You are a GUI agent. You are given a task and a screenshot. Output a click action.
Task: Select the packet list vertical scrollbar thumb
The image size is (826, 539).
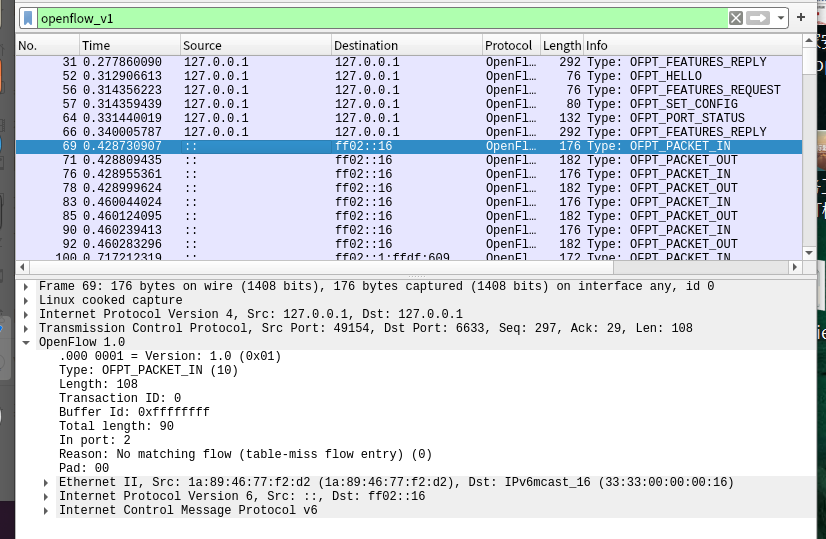[809, 61]
